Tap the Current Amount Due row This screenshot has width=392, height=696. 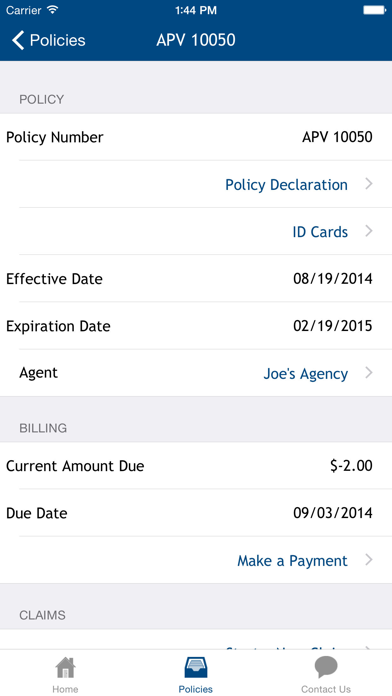(196, 466)
